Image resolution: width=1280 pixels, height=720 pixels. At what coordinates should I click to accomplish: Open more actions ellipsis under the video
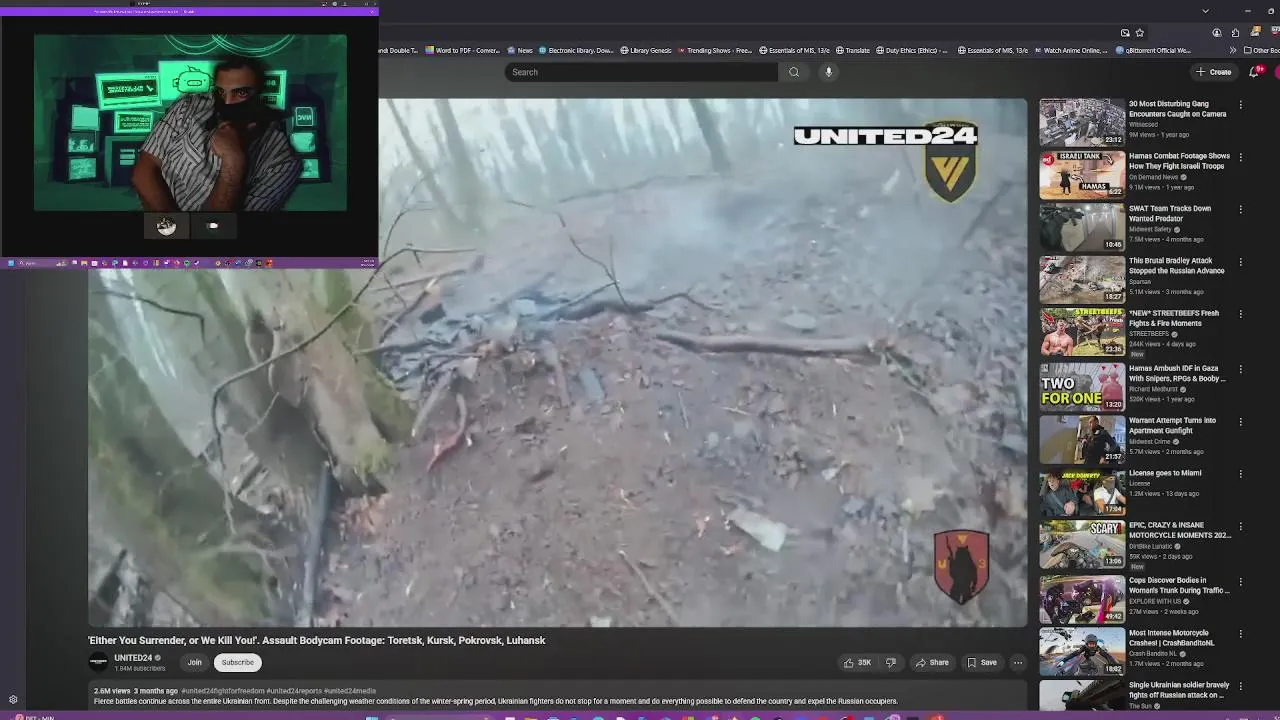click(1018, 662)
